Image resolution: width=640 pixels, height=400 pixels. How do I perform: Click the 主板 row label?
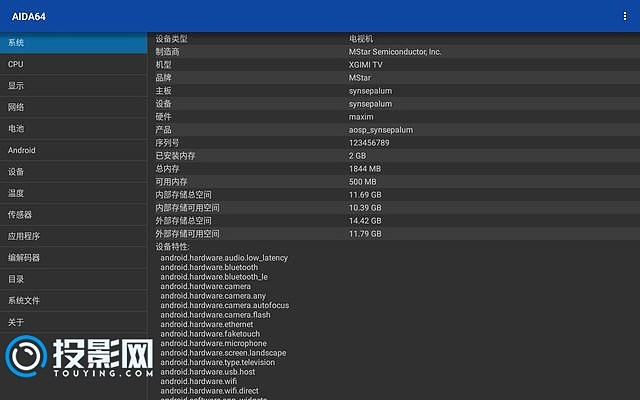coord(163,91)
